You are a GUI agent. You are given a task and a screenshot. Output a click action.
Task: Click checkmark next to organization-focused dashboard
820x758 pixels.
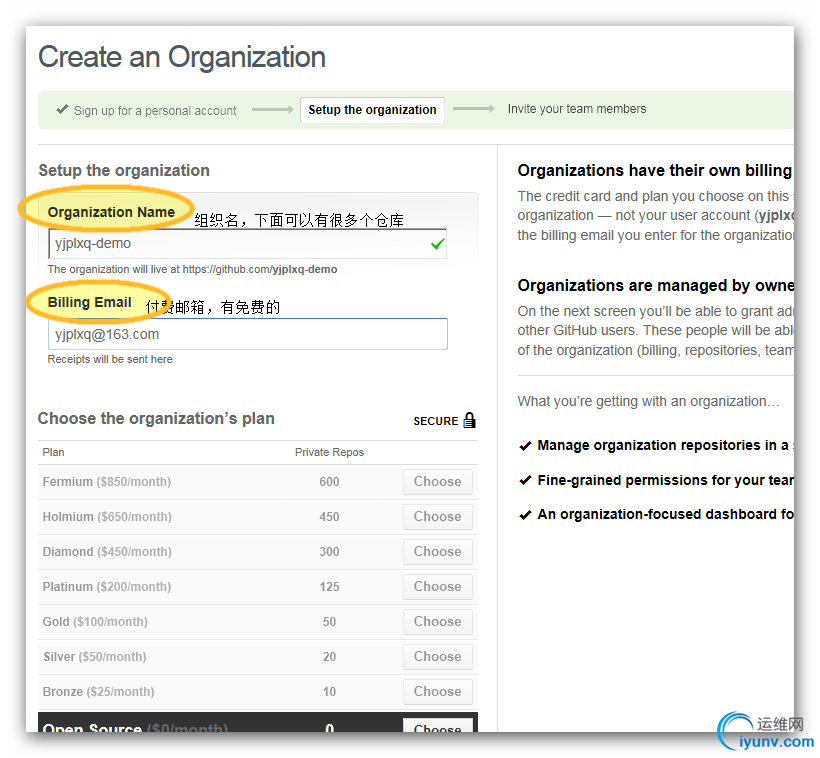[525, 515]
